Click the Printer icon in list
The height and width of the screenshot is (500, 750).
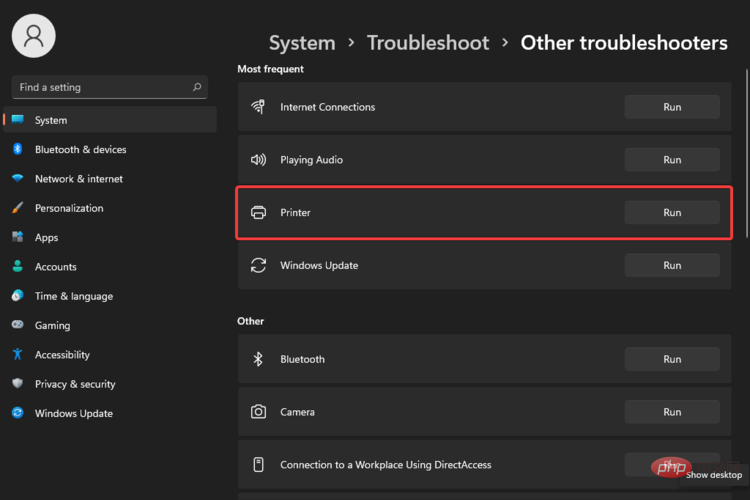258,213
